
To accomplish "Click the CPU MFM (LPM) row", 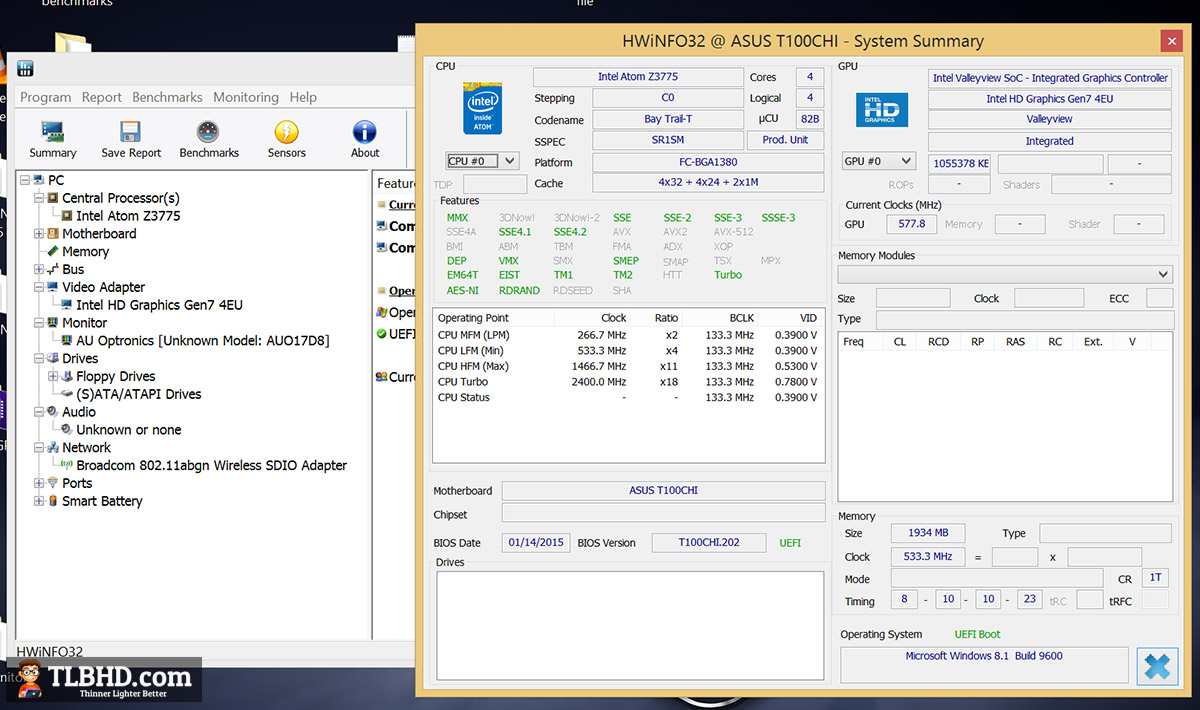I will pos(628,335).
